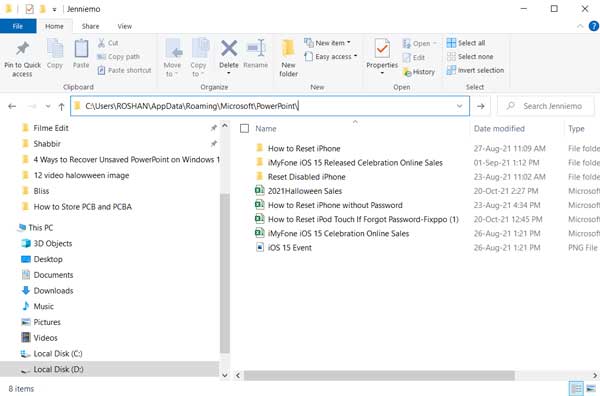Open the File menu
The height and width of the screenshot is (396, 600).
coord(18,26)
